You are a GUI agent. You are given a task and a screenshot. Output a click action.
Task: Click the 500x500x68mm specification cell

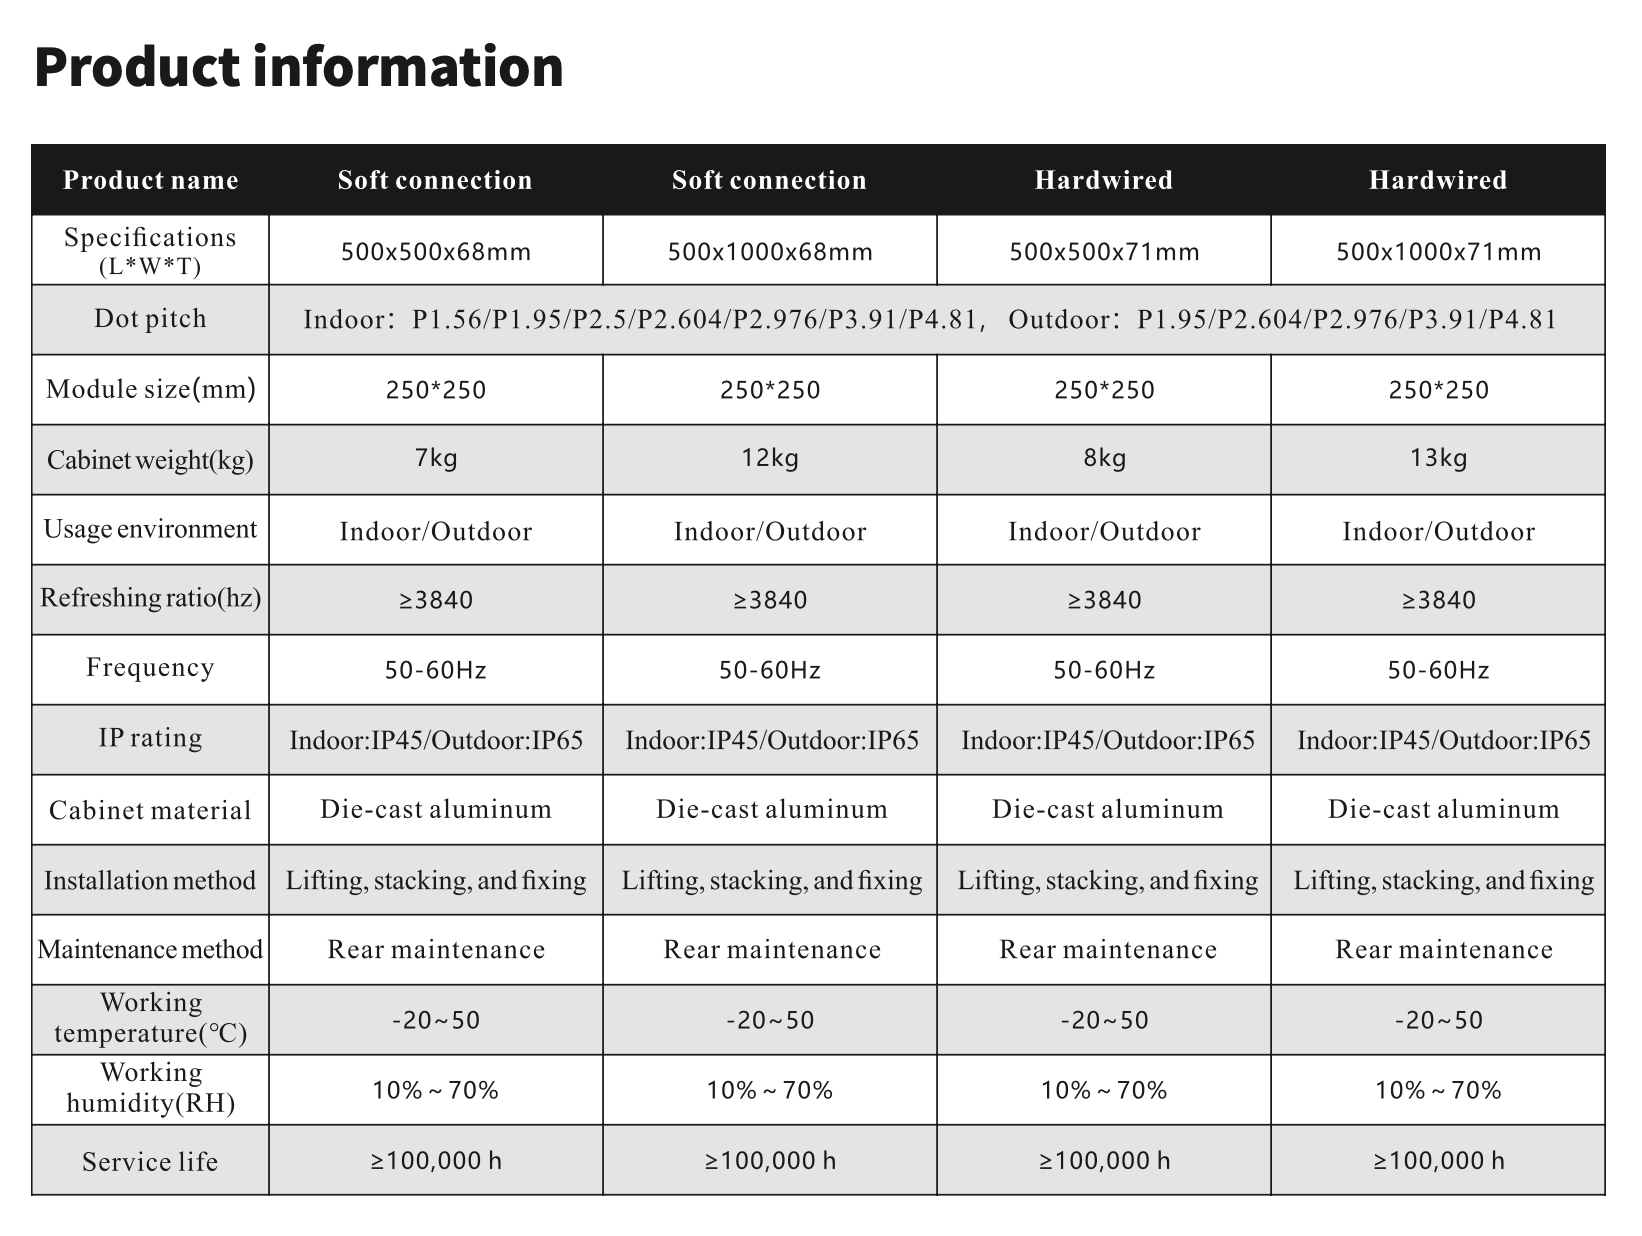(436, 251)
